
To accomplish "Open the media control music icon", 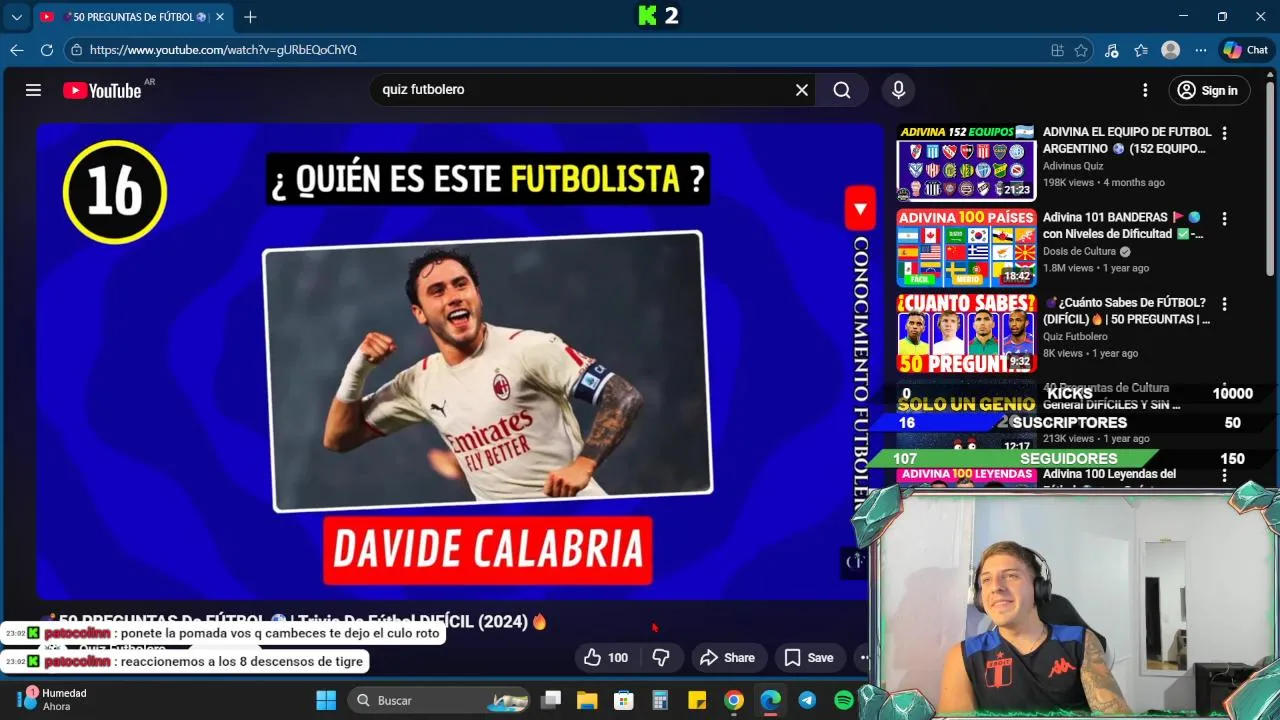I will (1111, 50).
